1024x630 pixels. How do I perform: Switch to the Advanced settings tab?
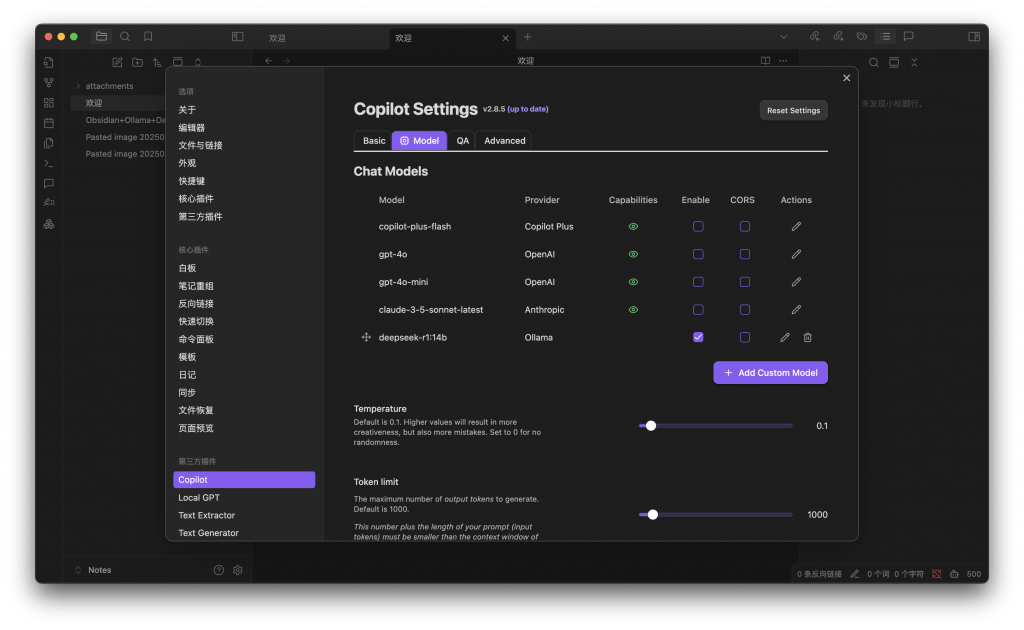coord(504,141)
